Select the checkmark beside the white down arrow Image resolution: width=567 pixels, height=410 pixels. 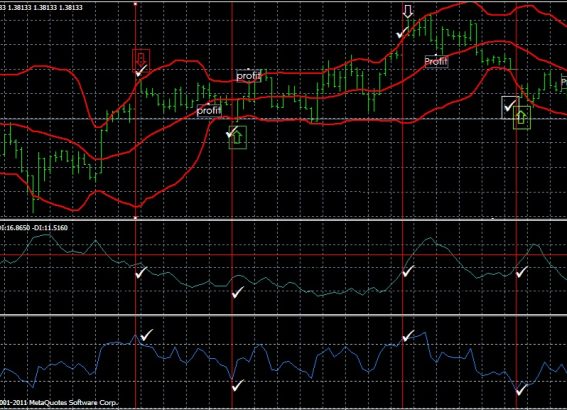click(401, 34)
